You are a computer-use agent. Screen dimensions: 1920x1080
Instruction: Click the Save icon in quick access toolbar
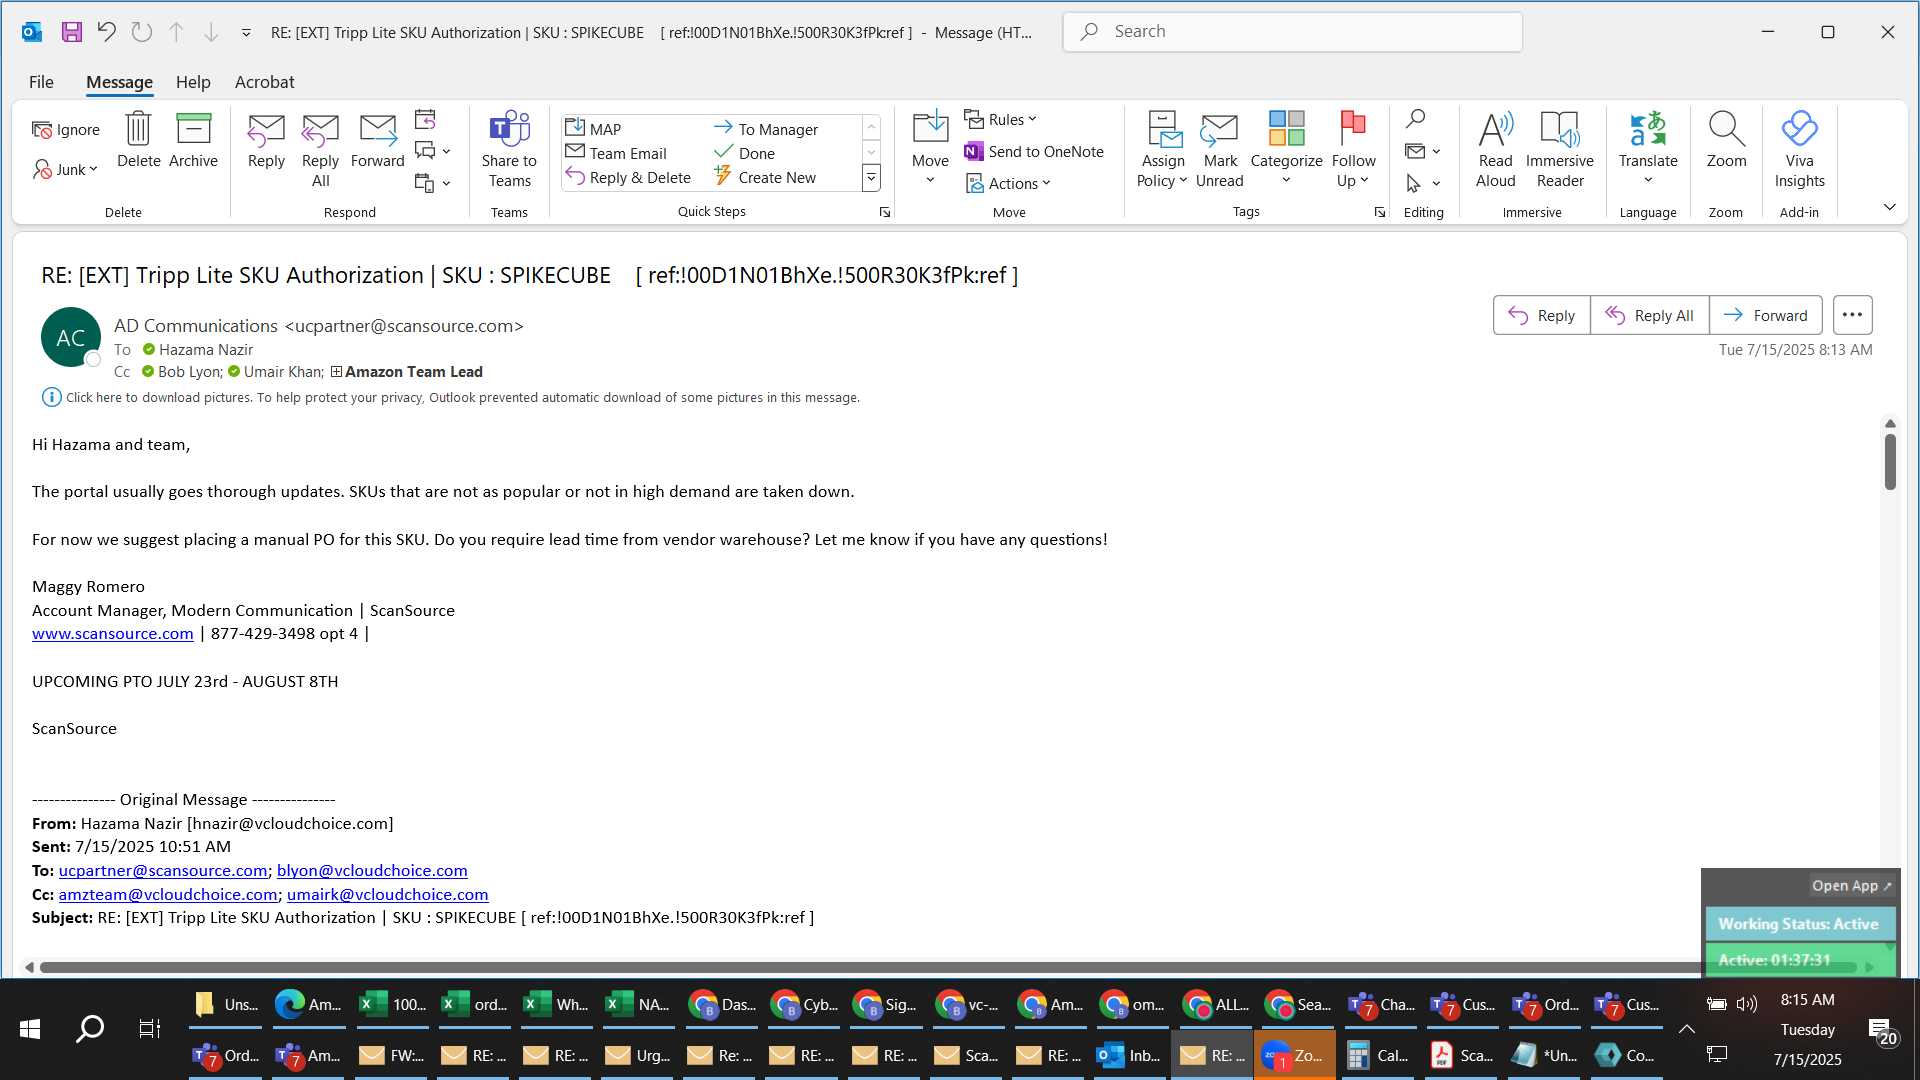pos(71,32)
